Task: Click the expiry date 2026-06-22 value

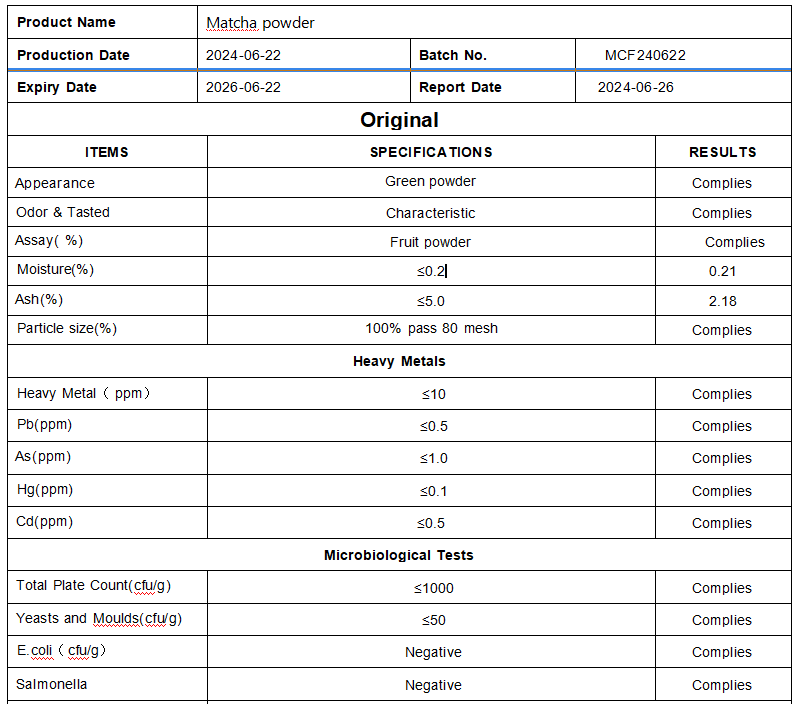Action: (x=243, y=87)
